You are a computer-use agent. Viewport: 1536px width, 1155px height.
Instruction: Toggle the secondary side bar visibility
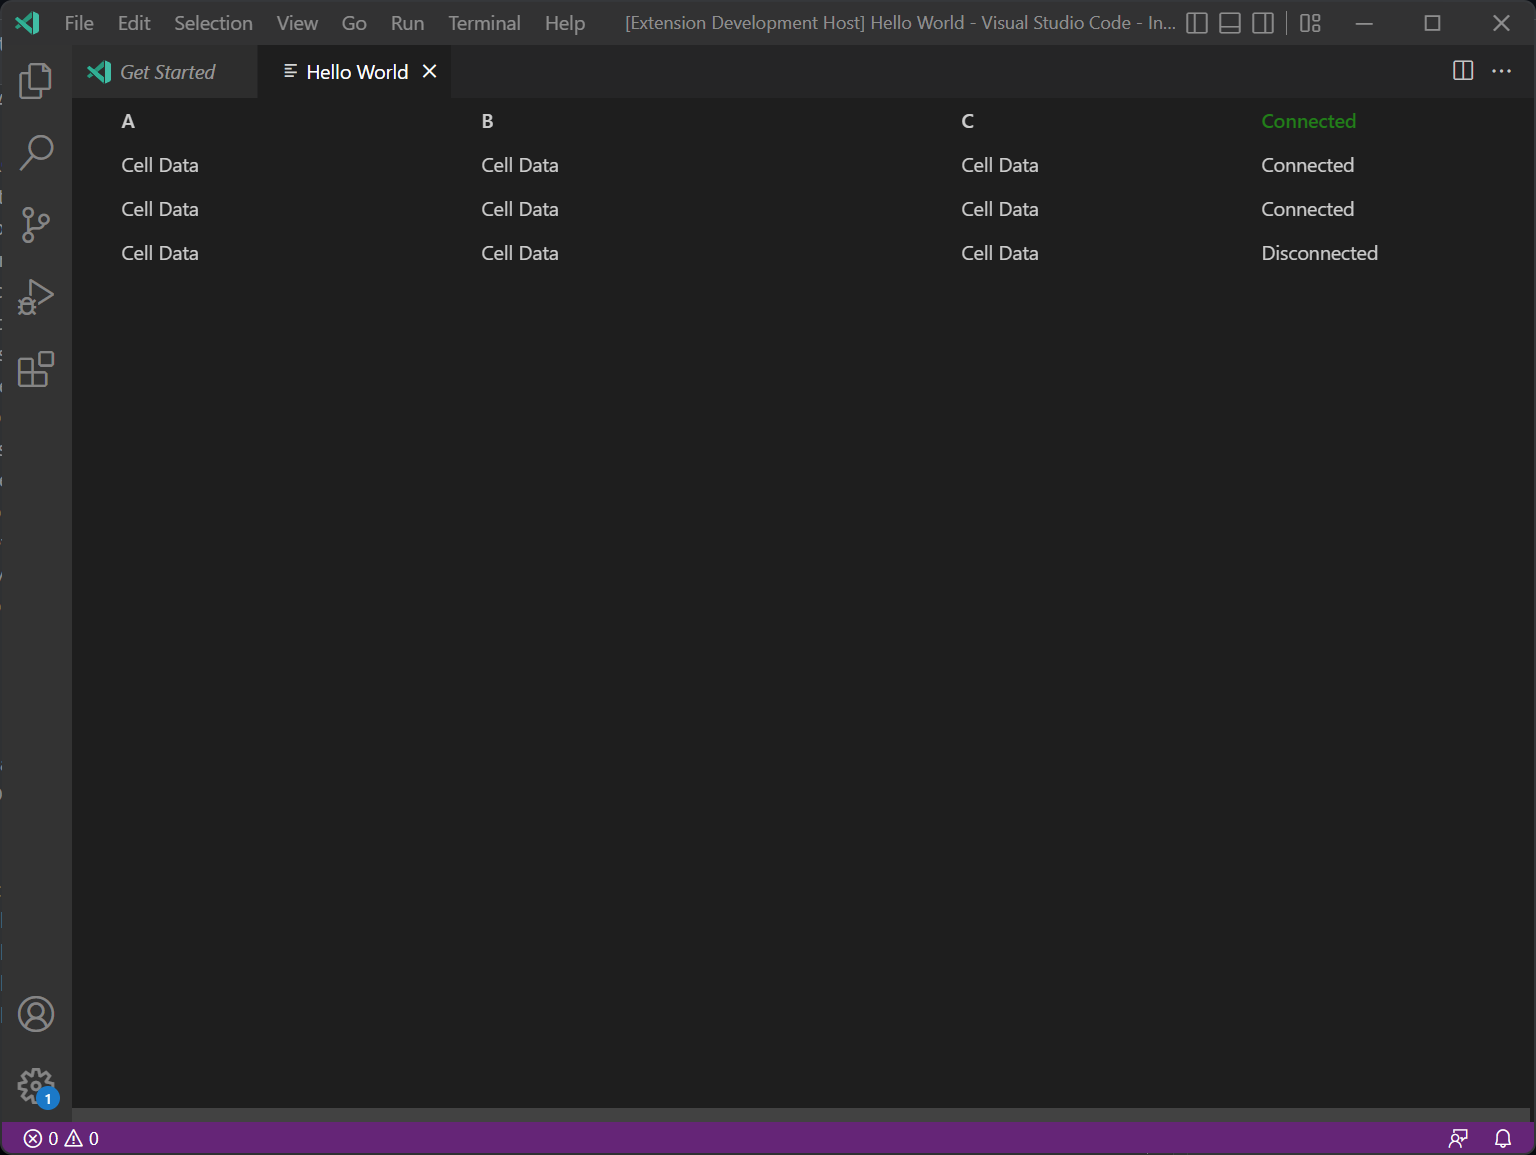[1262, 22]
